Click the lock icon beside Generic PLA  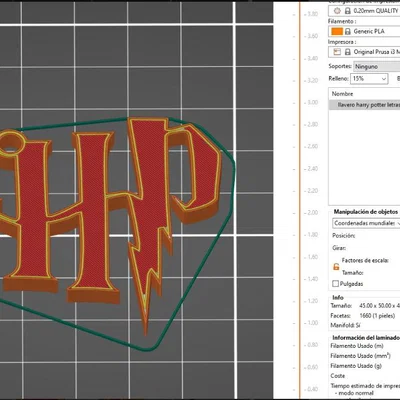click(348, 31)
